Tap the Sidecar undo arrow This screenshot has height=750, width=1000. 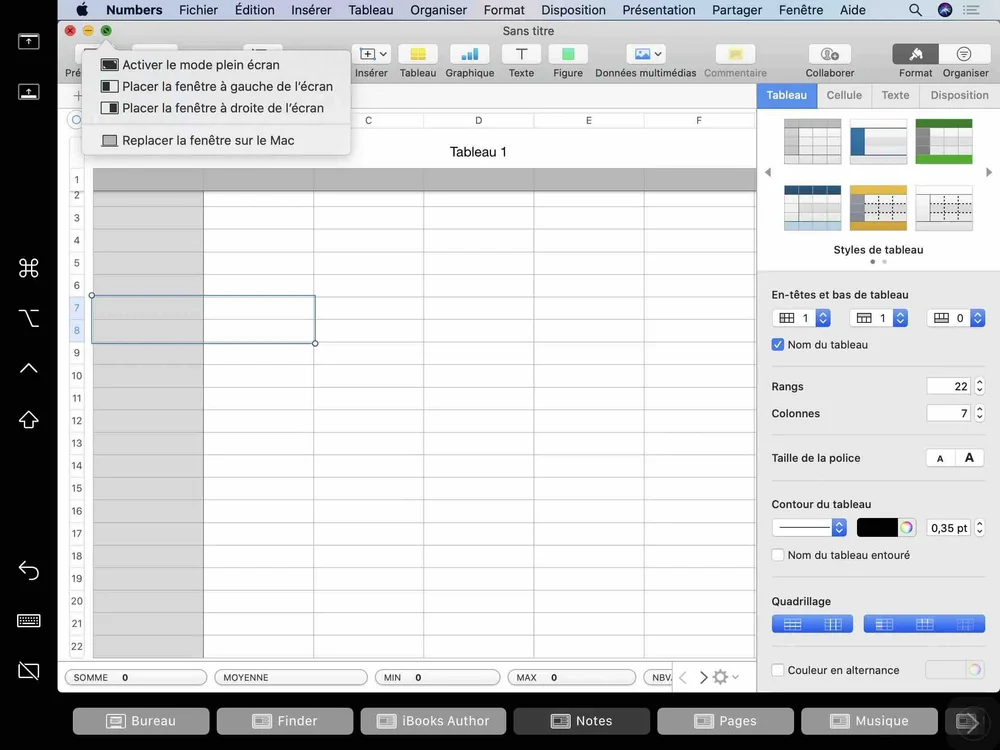pos(29,570)
